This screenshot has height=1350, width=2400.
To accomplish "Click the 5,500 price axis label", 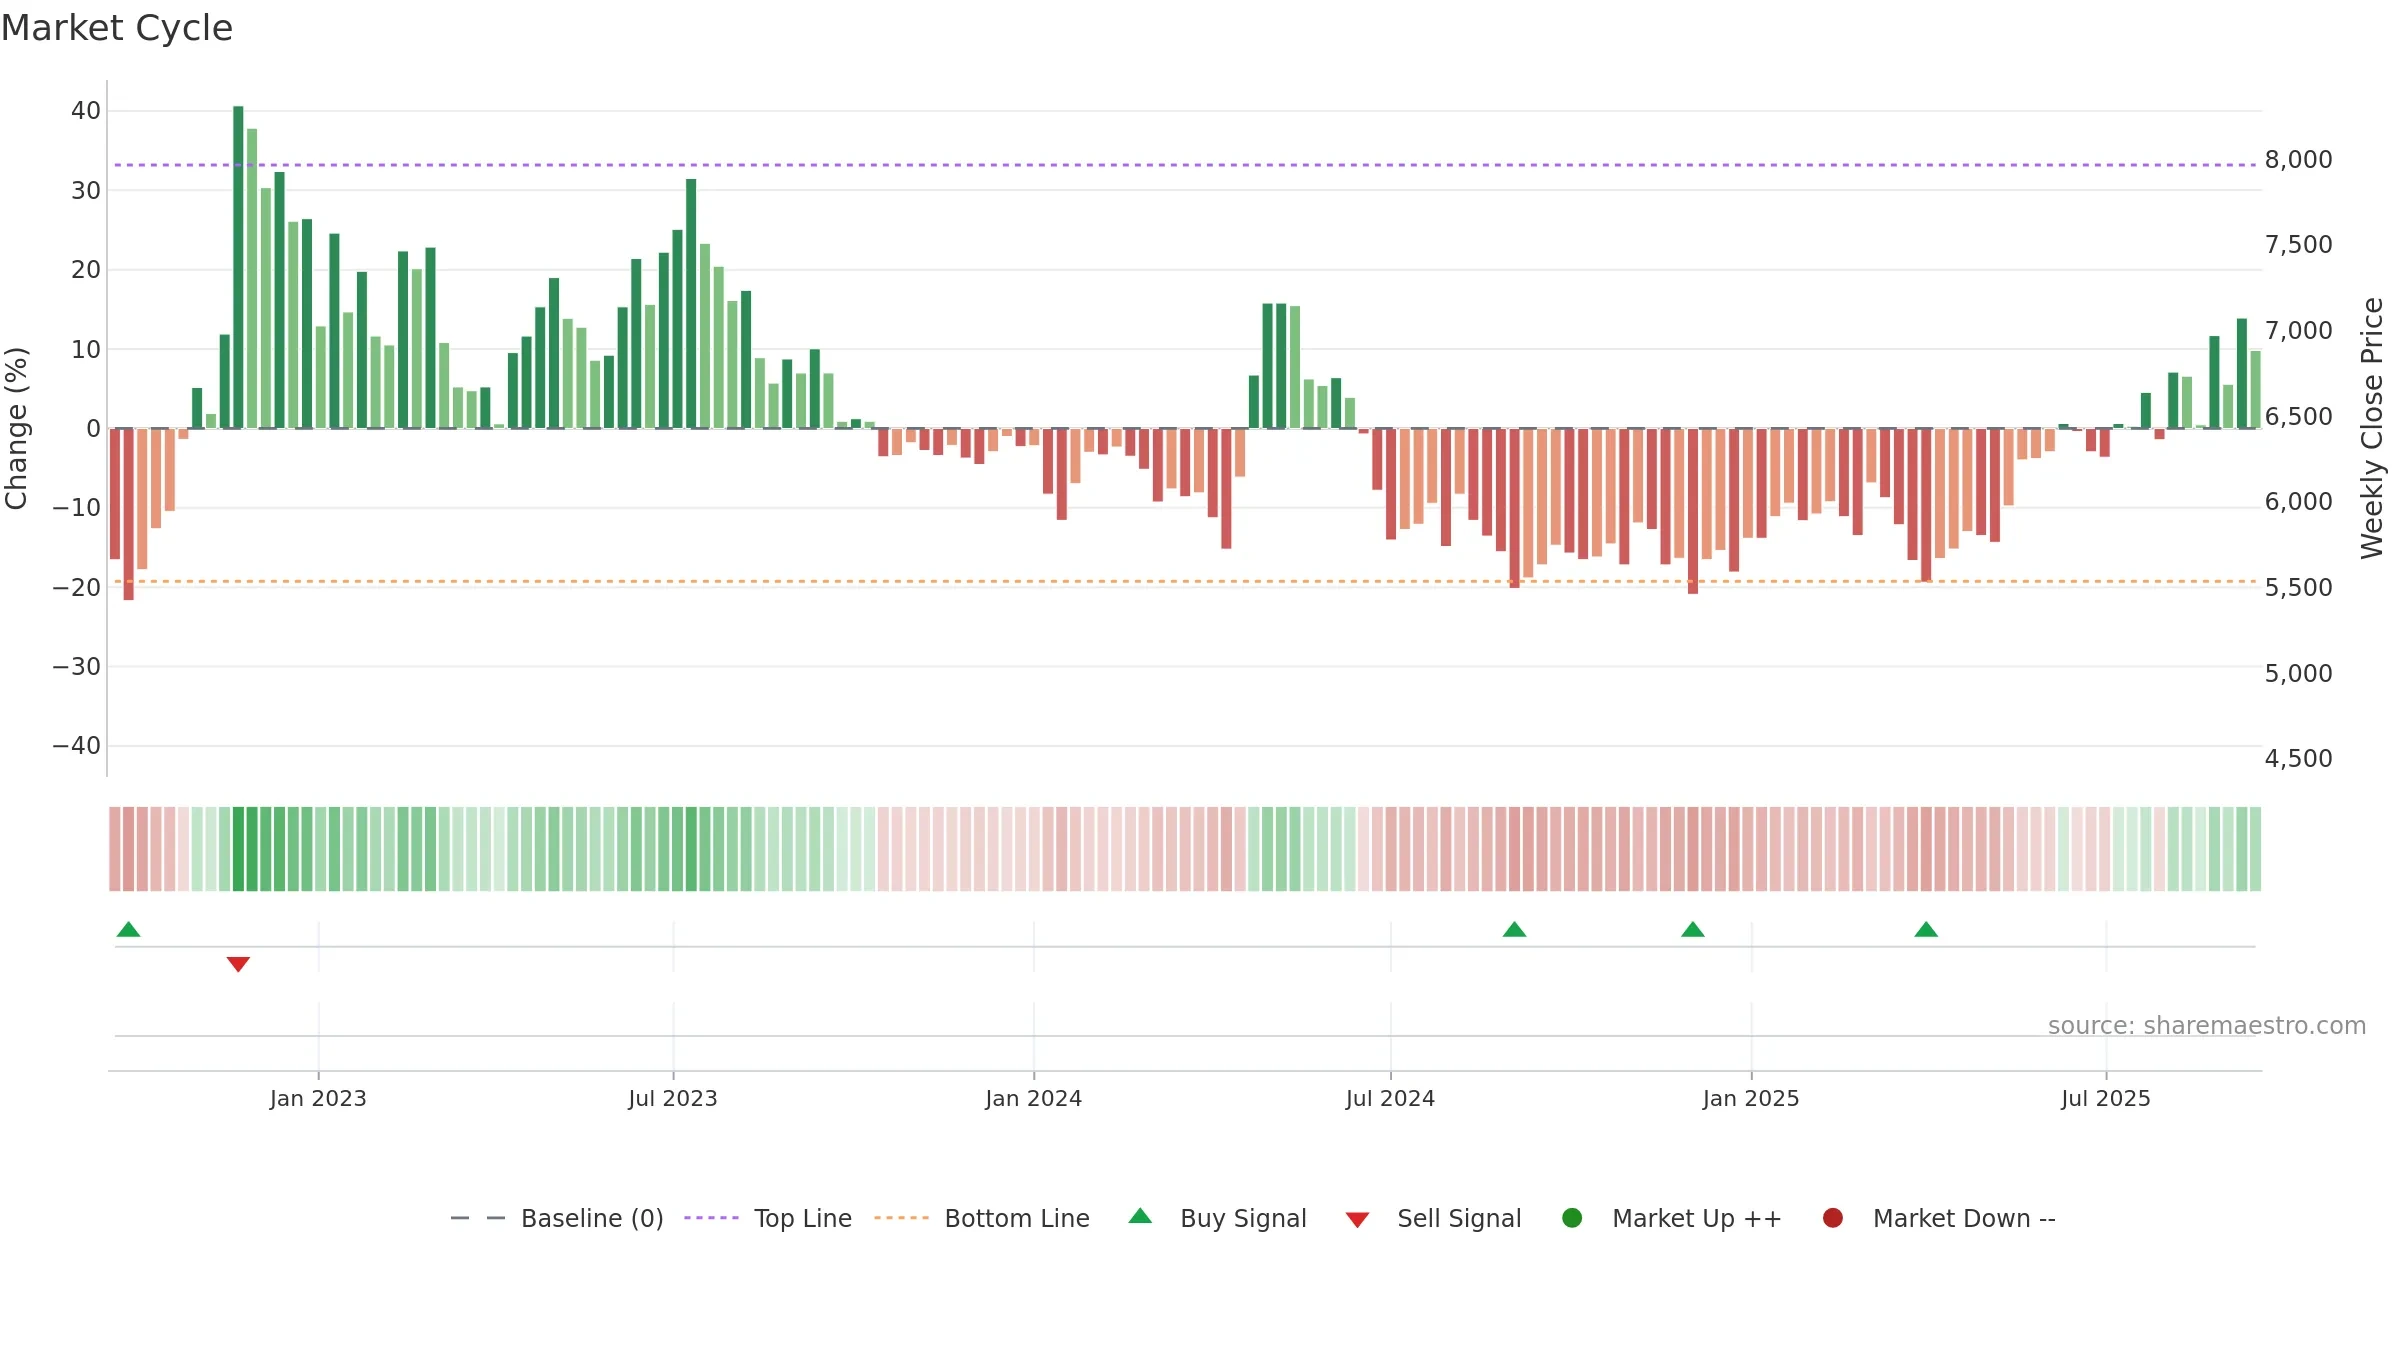I will pyautogui.click(x=2299, y=588).
